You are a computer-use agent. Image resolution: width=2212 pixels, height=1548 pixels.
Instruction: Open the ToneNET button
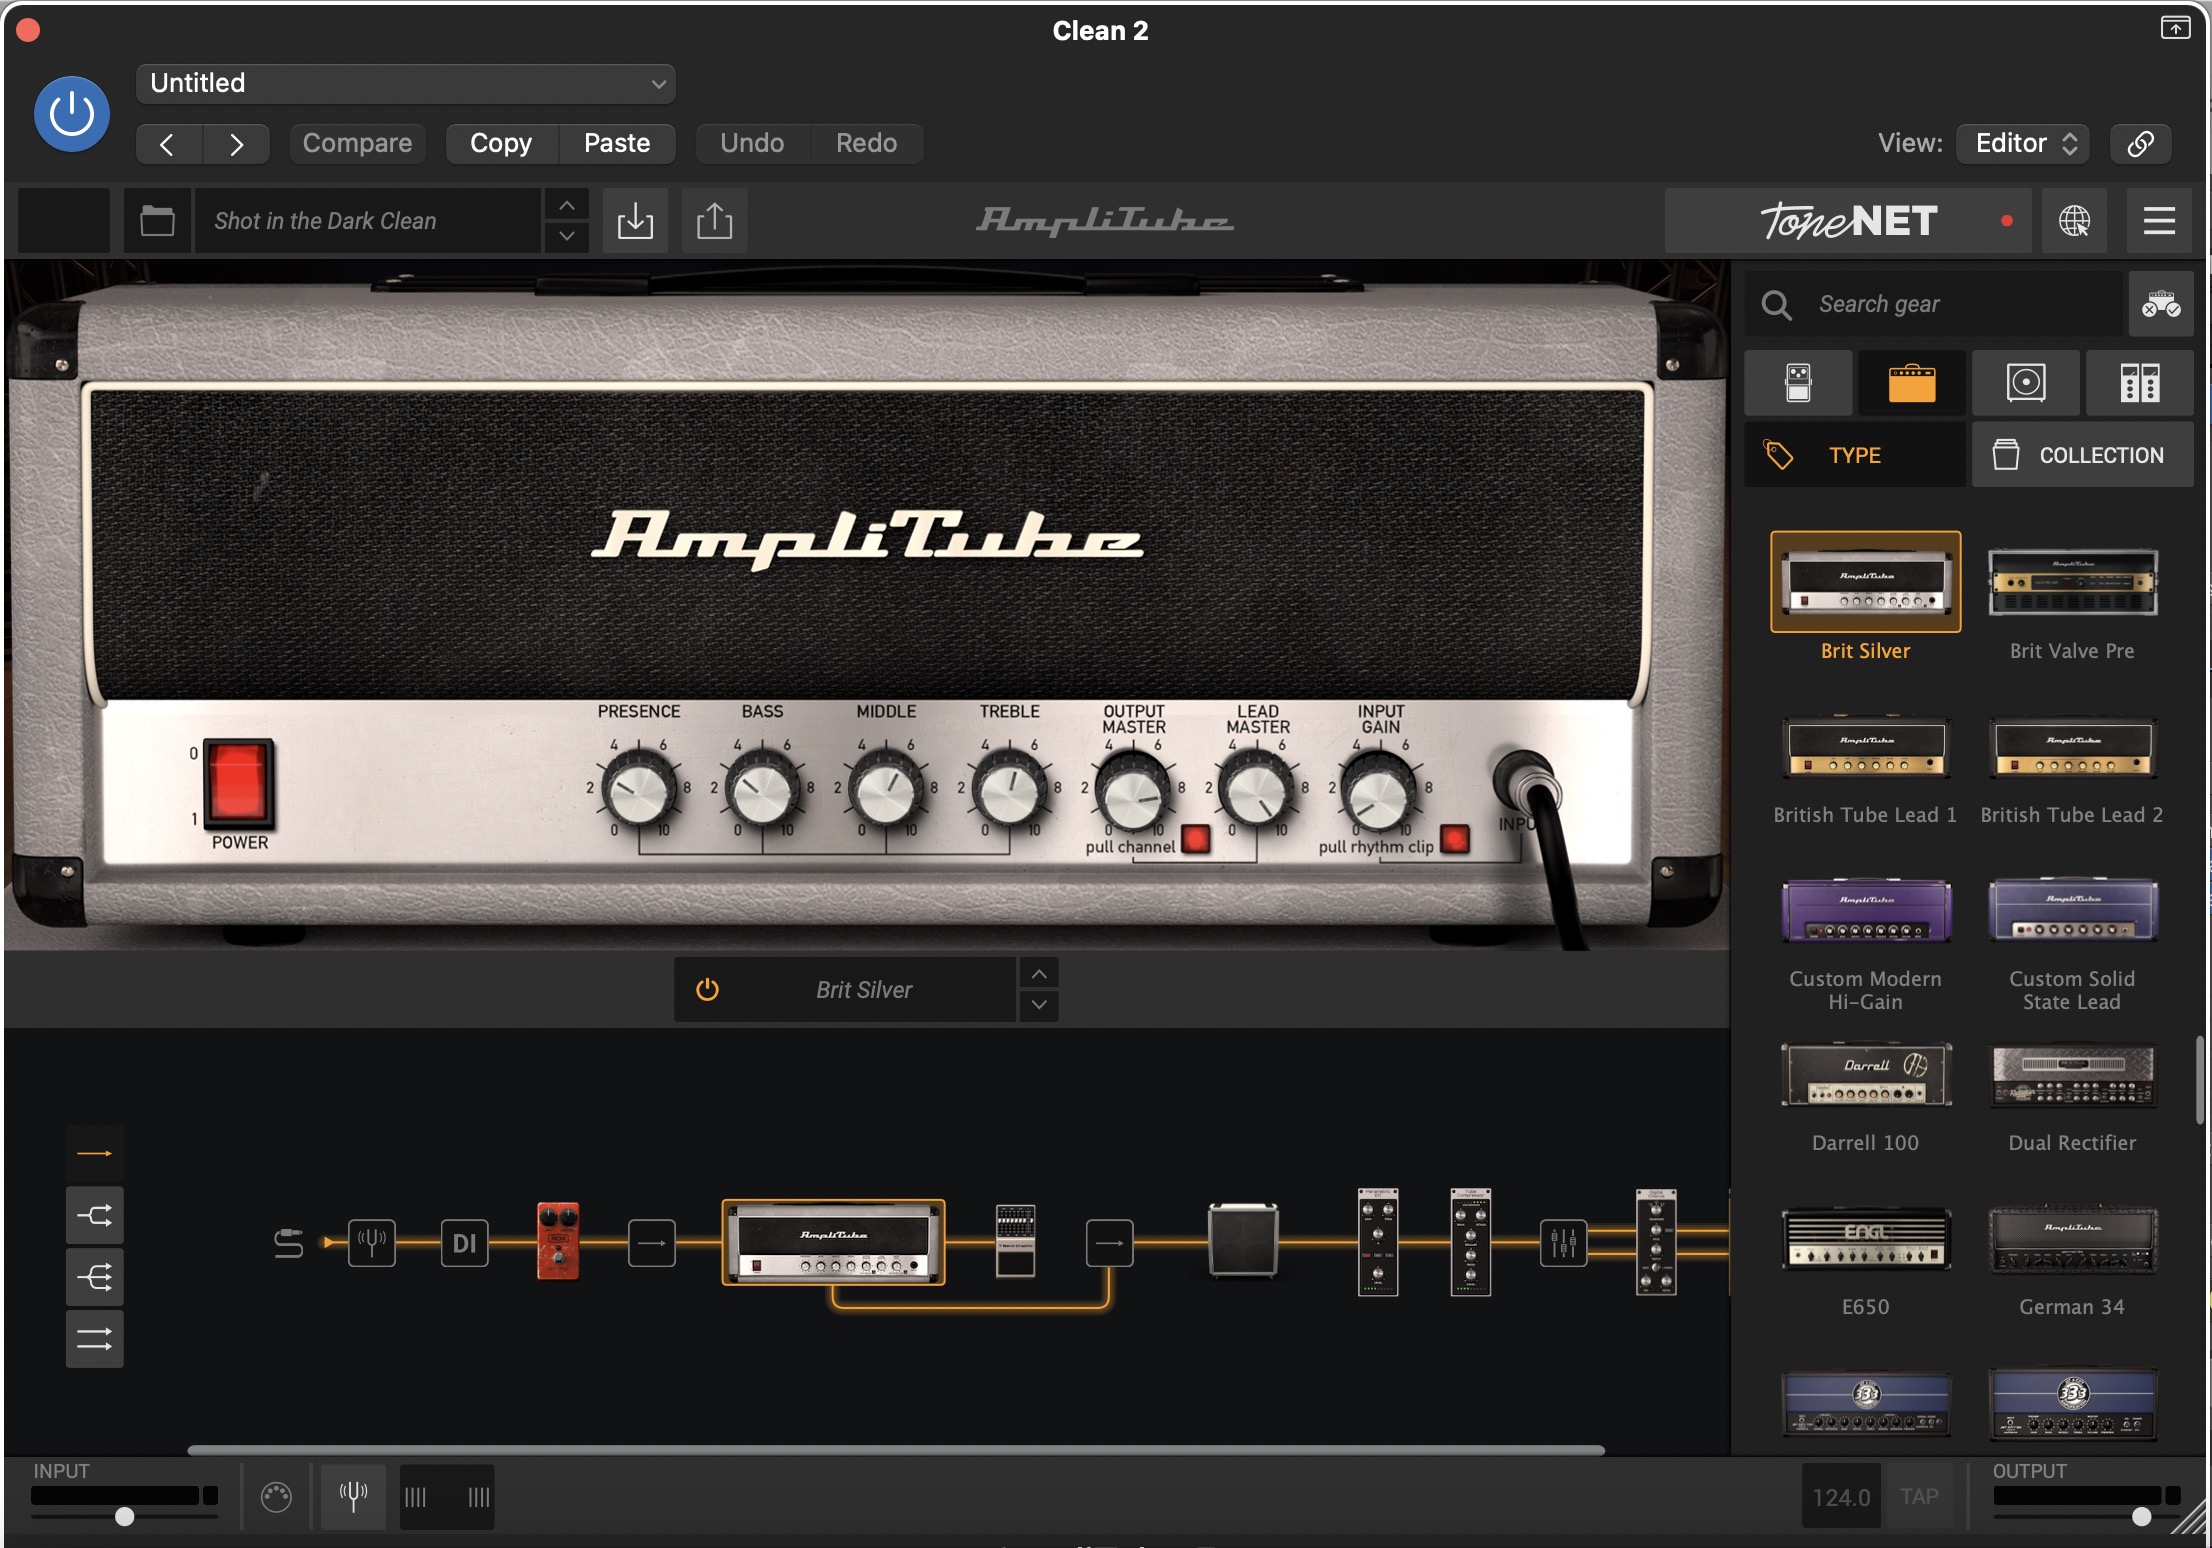[1848, 221]
